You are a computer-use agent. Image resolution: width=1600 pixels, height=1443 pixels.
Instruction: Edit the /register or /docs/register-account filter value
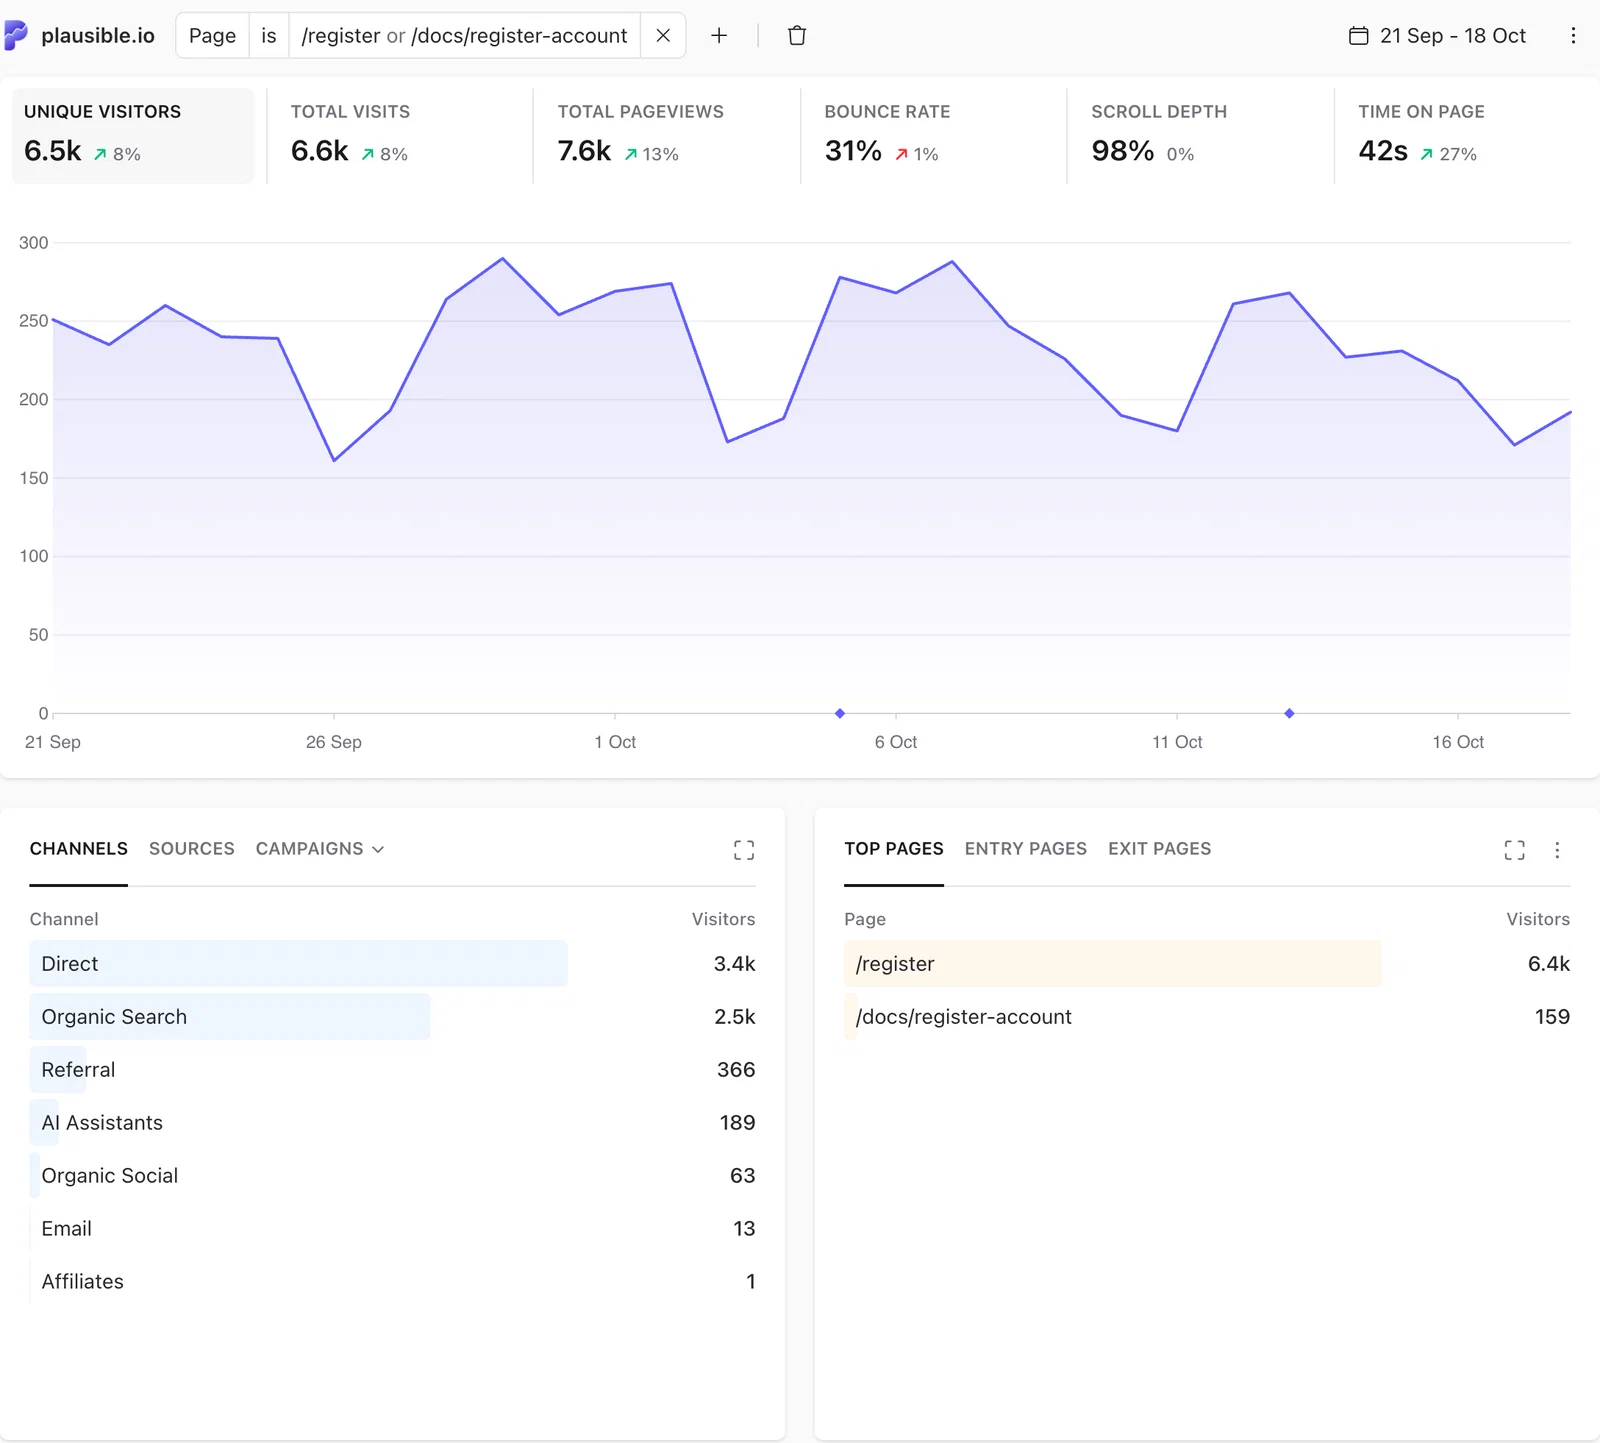point(465,36)
